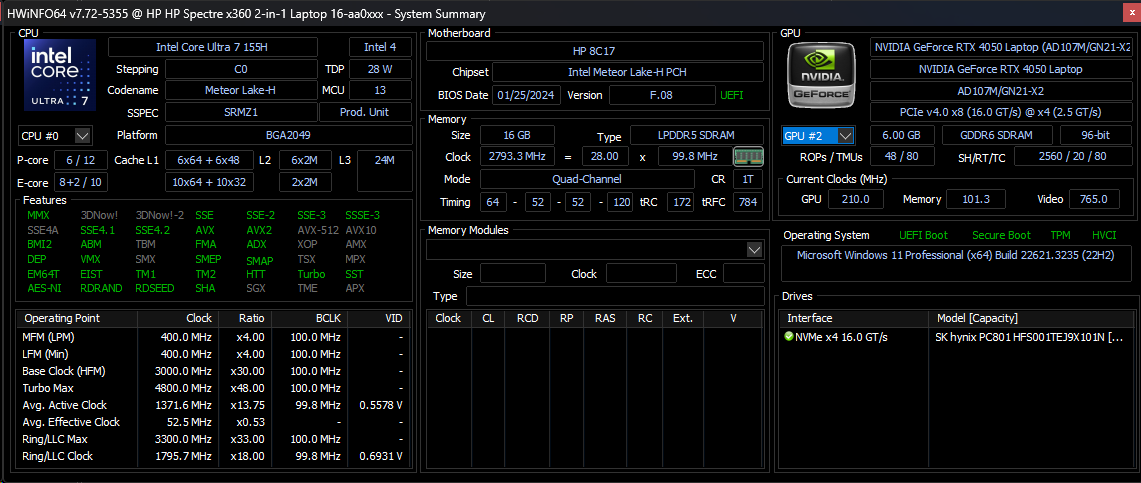Viewport: 1141px width, 483px height.
Task: Click the green drive status check icon
Action: coord(789,337)
